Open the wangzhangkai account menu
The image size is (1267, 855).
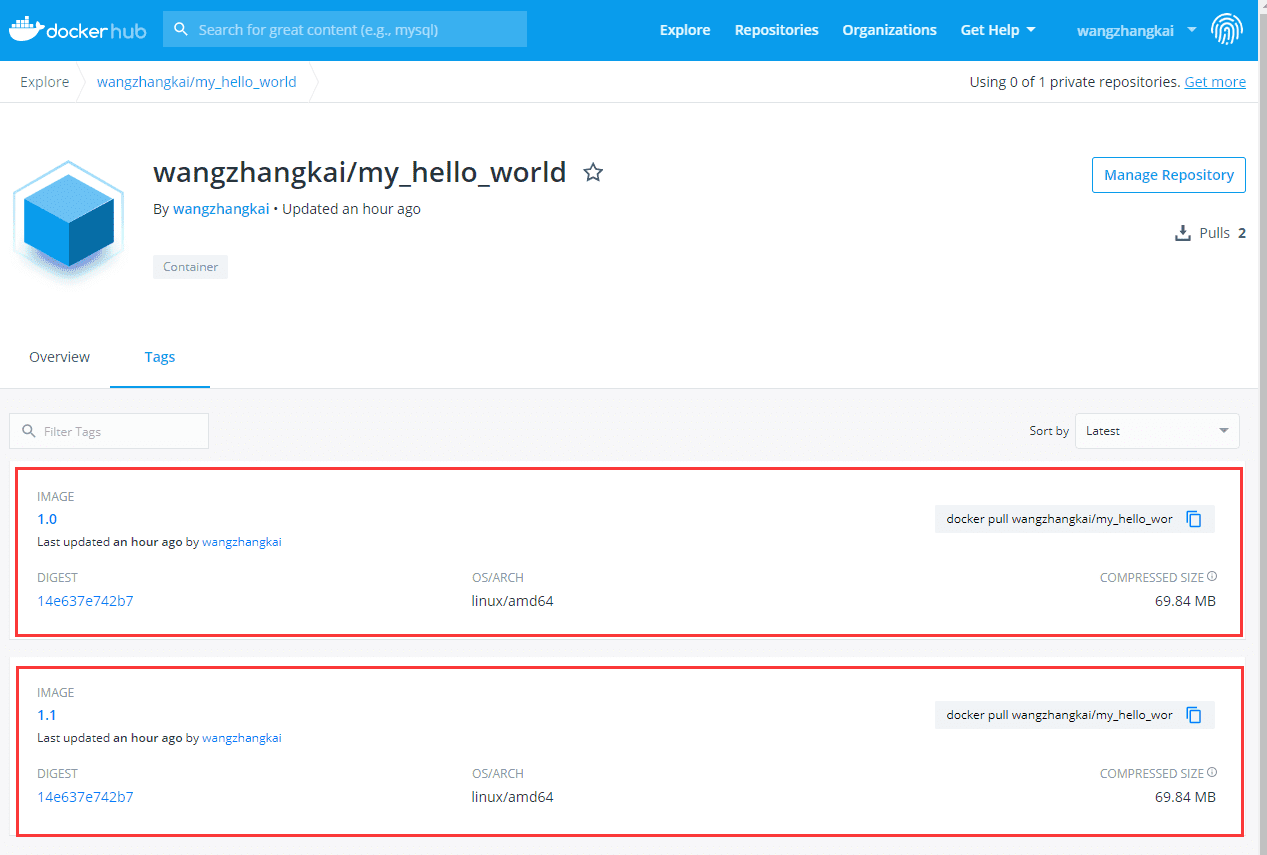tap(1136, 30)
